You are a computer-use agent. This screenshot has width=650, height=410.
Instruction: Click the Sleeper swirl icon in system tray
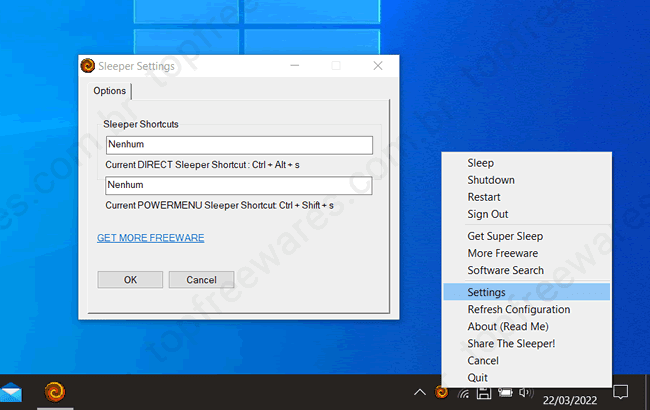click(x=441, y=393)
